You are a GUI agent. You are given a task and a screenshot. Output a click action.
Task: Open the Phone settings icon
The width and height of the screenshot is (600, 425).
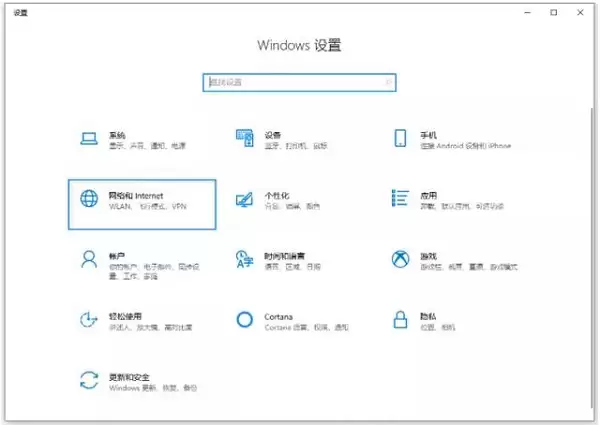[x=400, y=138]
